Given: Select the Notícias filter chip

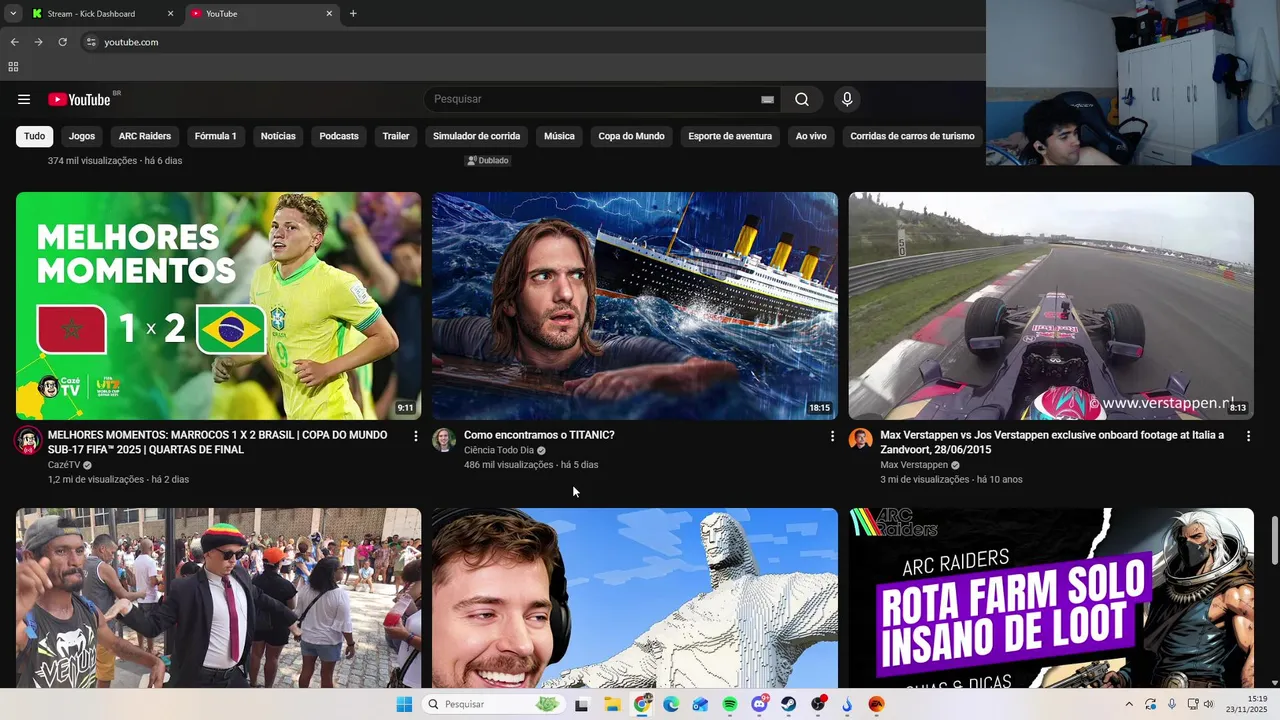Looking at the screenshot, I should 278,136.
